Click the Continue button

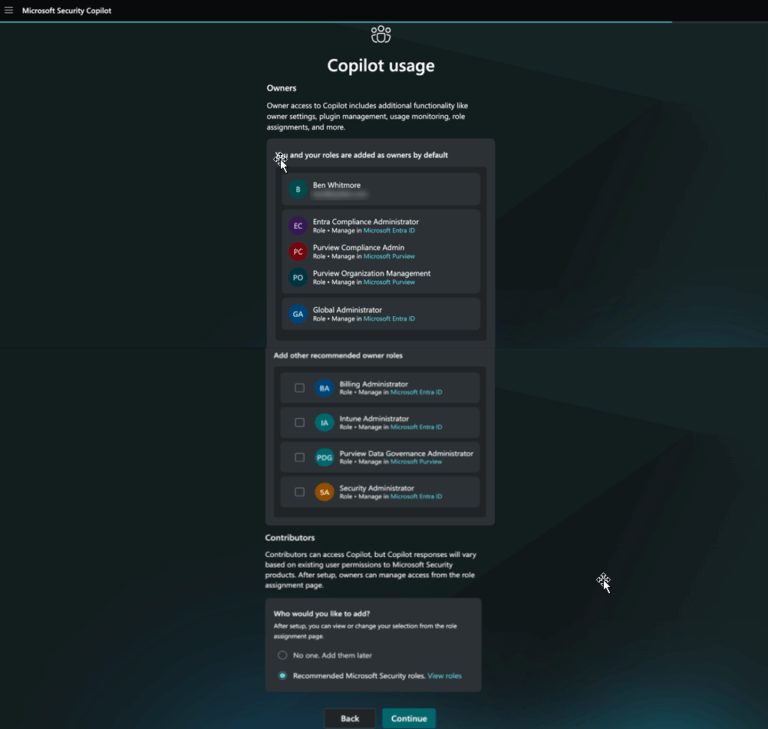(409, 718)
